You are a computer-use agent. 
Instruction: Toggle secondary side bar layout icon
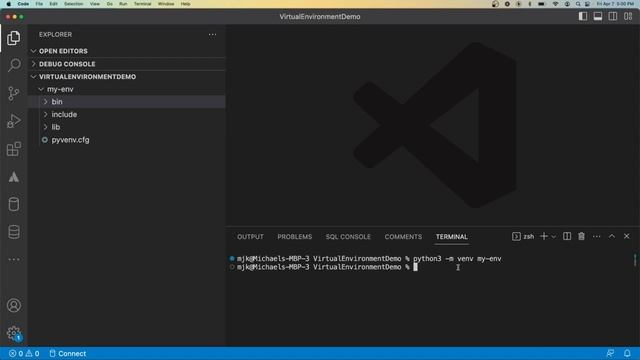[x=613, y=16]
